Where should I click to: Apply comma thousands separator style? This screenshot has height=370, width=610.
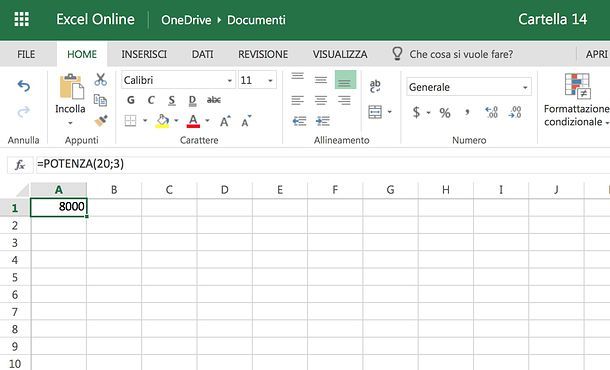(x=467, y=112)
